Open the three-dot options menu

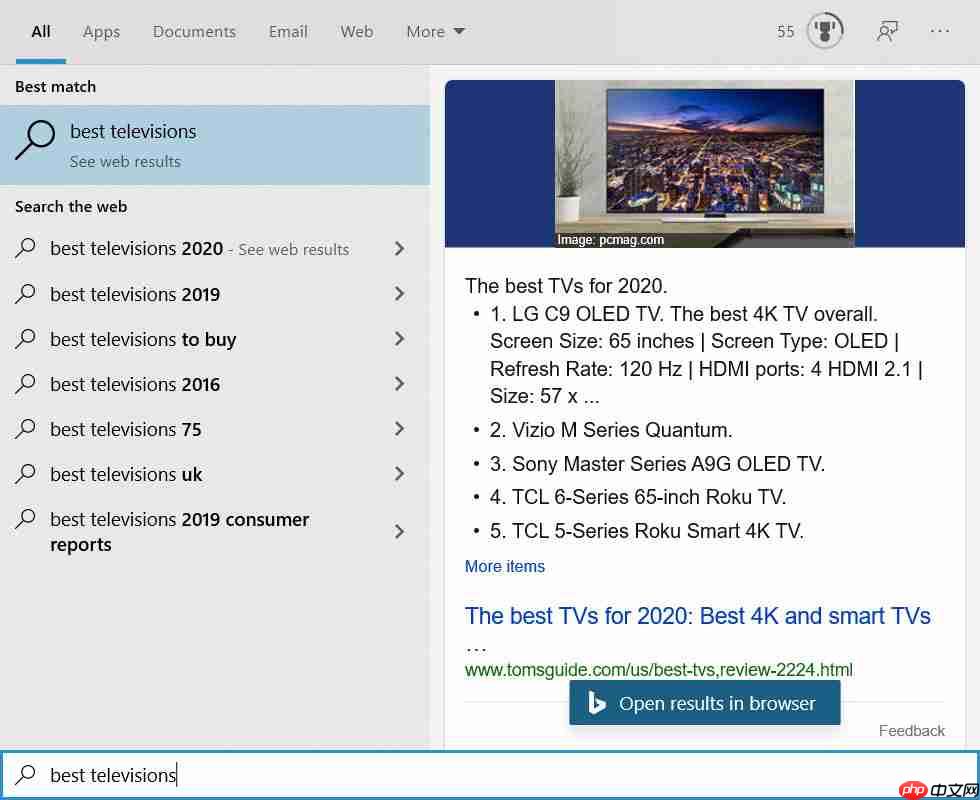click(939, 31)
